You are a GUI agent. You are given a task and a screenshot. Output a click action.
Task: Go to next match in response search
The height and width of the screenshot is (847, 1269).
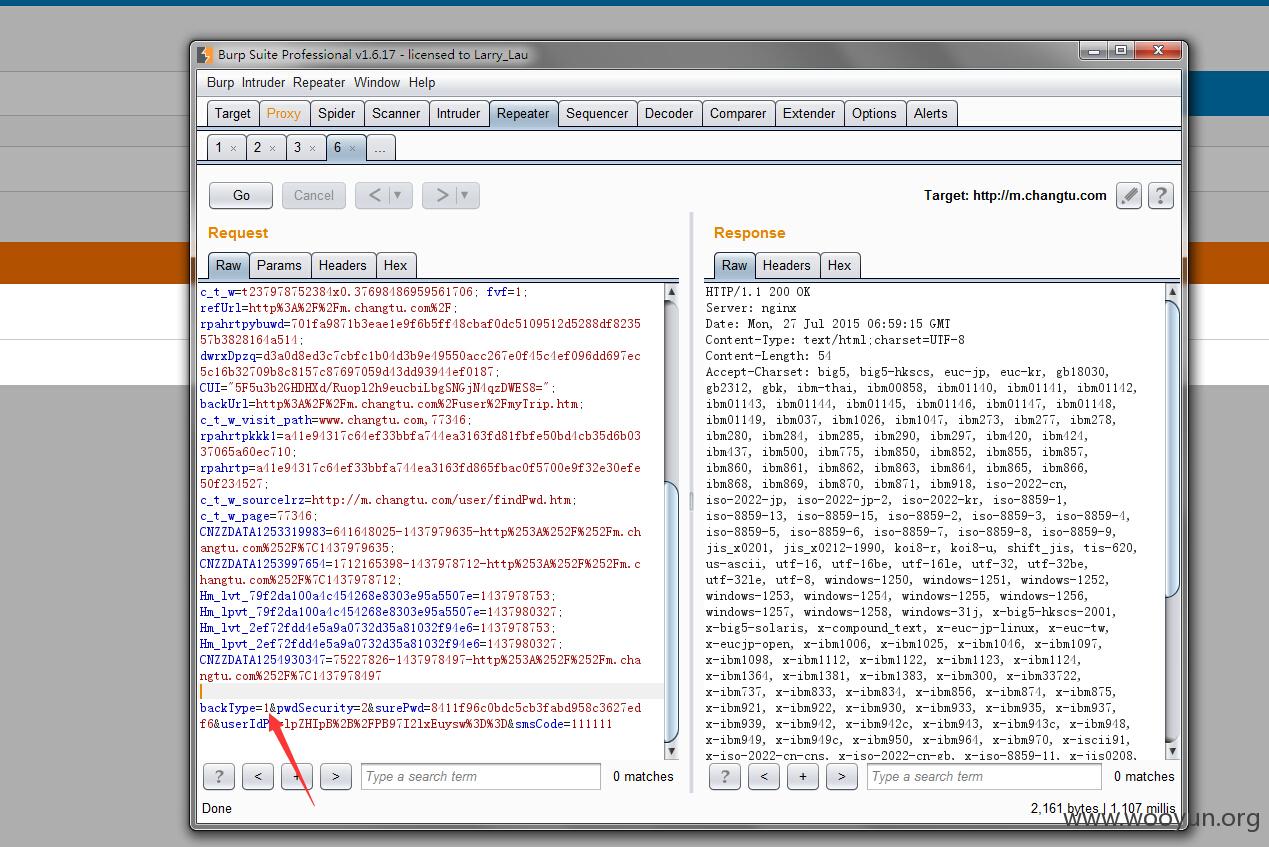842,776
